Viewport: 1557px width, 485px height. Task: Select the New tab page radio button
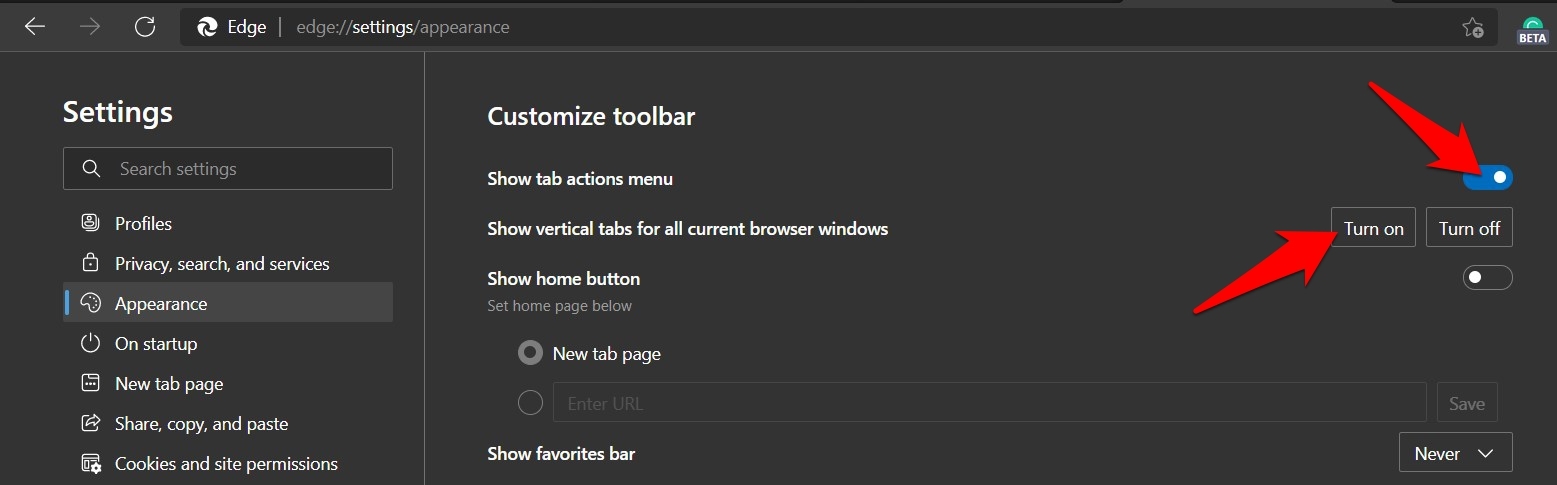point(531,353)
